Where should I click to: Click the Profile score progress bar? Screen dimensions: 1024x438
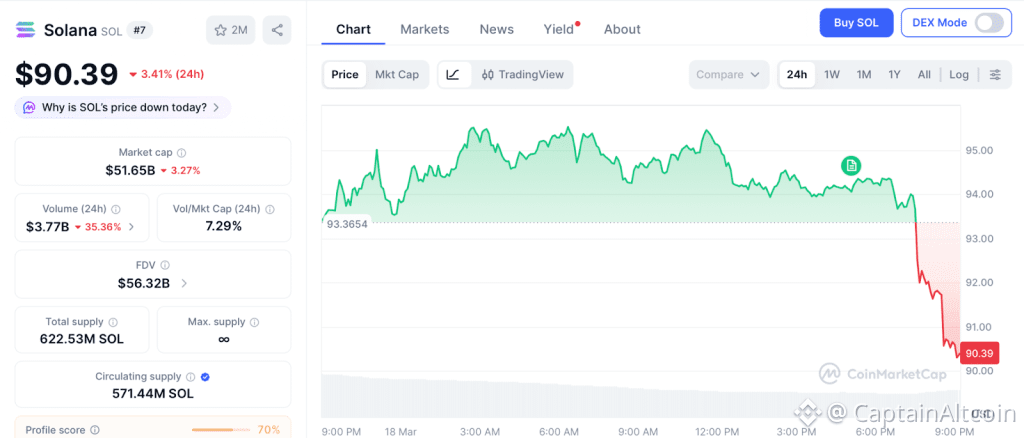[x=220, y=430]
